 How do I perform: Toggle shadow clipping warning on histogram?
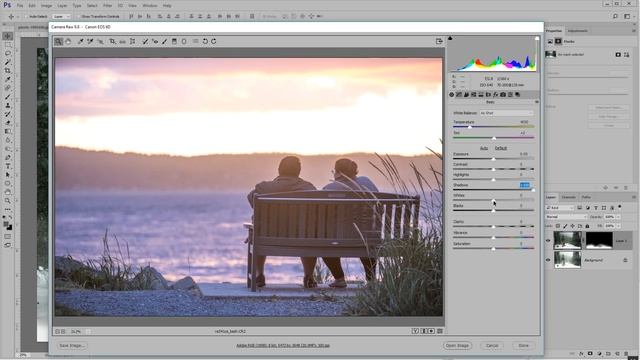pyautogui.click(x=450, y=38)
